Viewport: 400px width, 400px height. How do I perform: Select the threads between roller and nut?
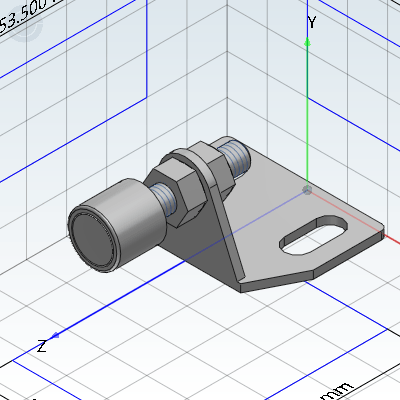point(162,200)
